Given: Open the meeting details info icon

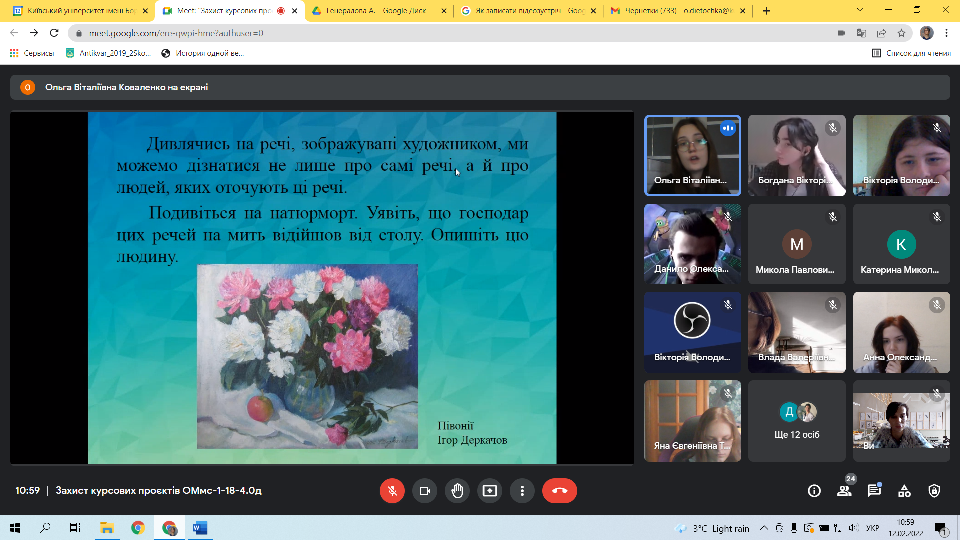Looking at the screenshot, I should (814, 491).
